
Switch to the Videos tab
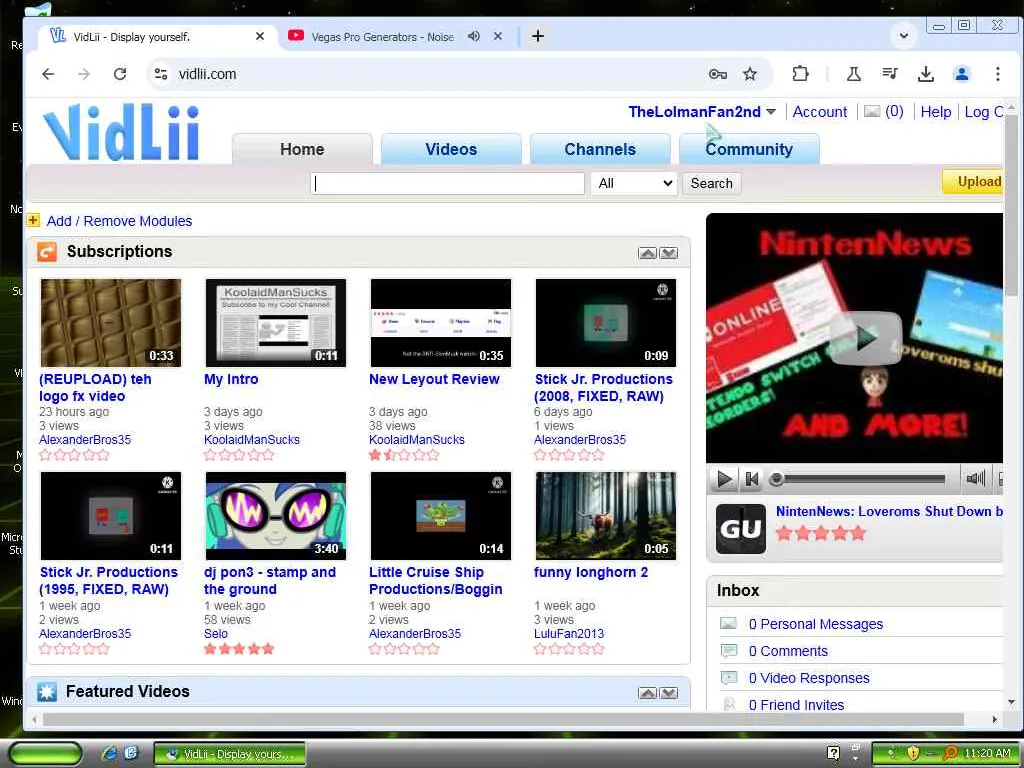tap(451, 149)
